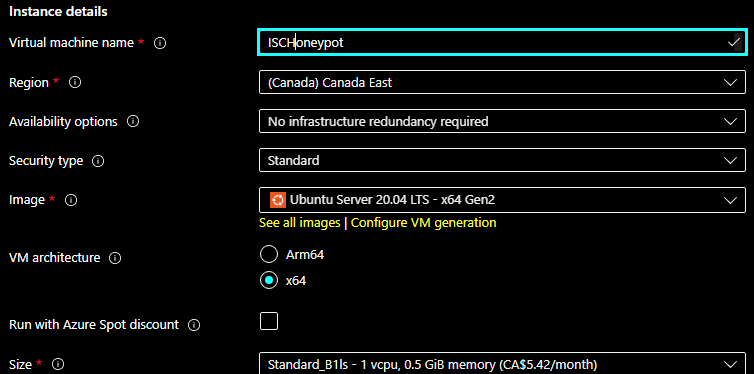Expand the Availability options dropdown
This screenshot has height=374, width=754.
(503, 122)
